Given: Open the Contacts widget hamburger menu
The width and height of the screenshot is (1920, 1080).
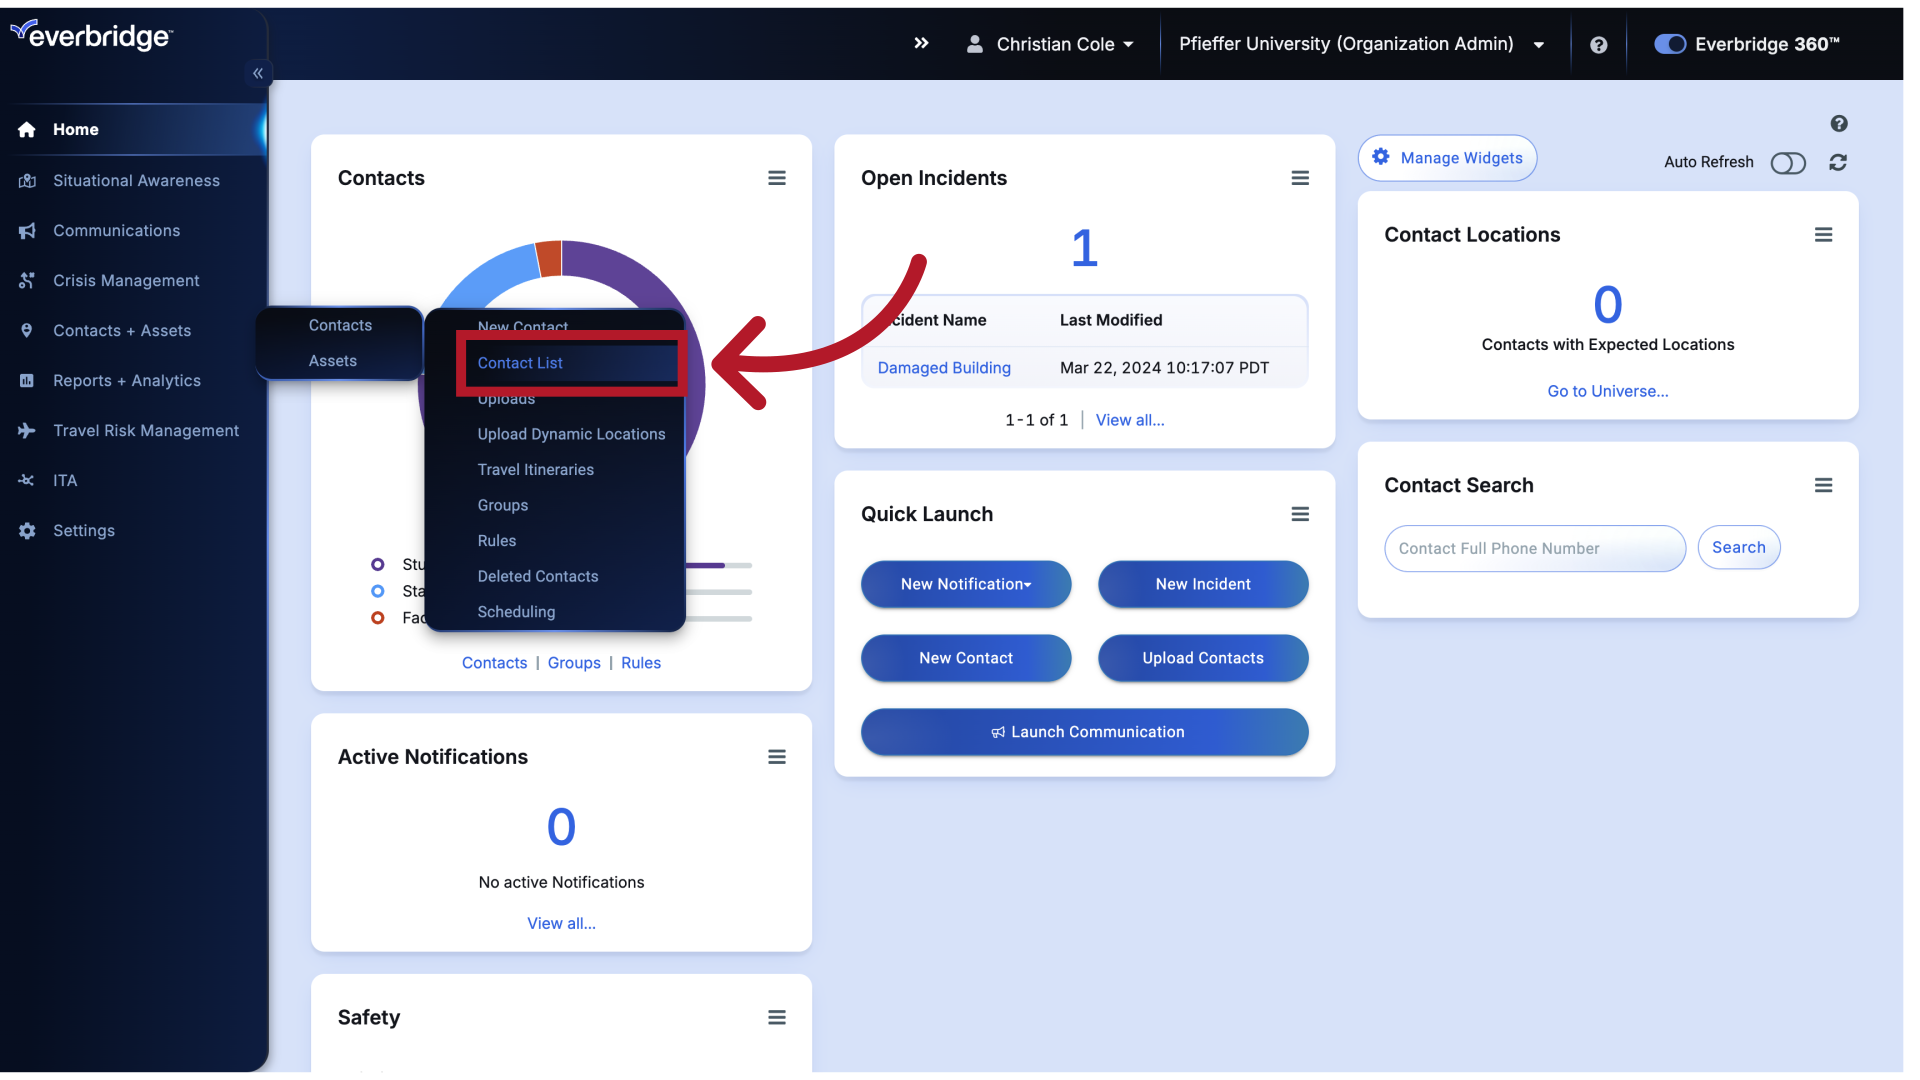Looking at the screenshot, I should click(777, 178).
